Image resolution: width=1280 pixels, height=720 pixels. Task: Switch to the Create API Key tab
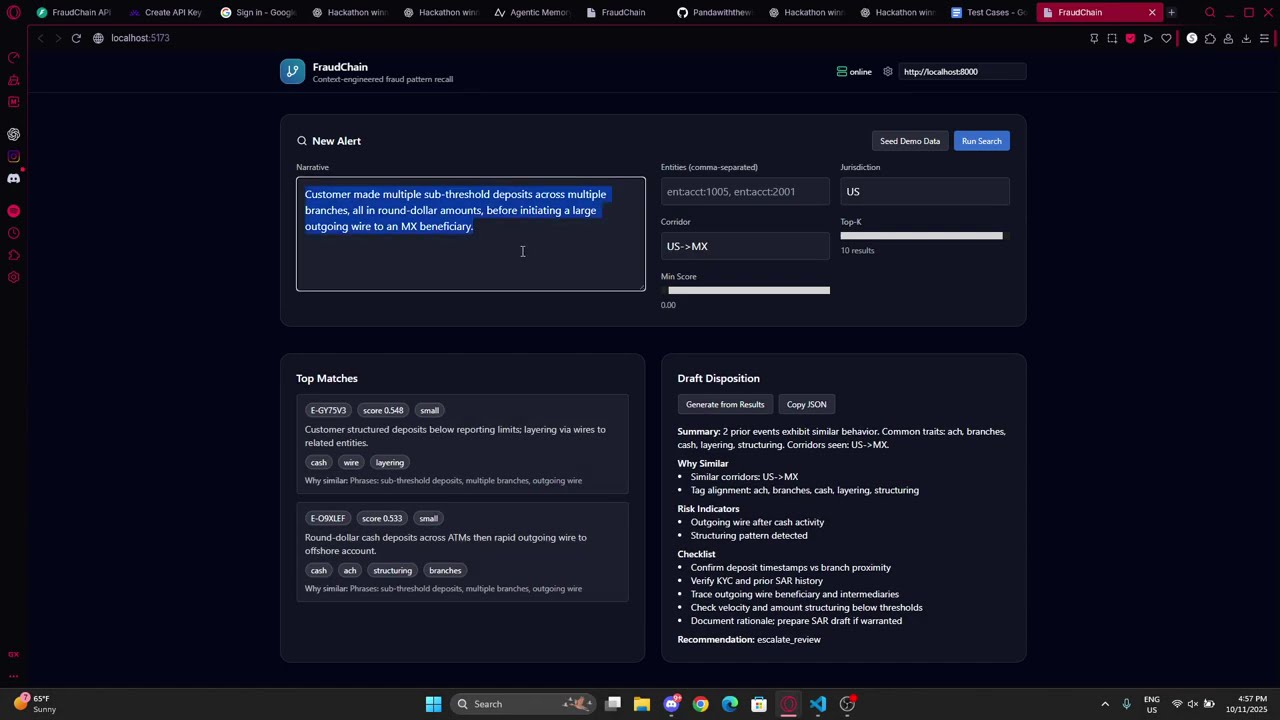(x=165, y=13)
